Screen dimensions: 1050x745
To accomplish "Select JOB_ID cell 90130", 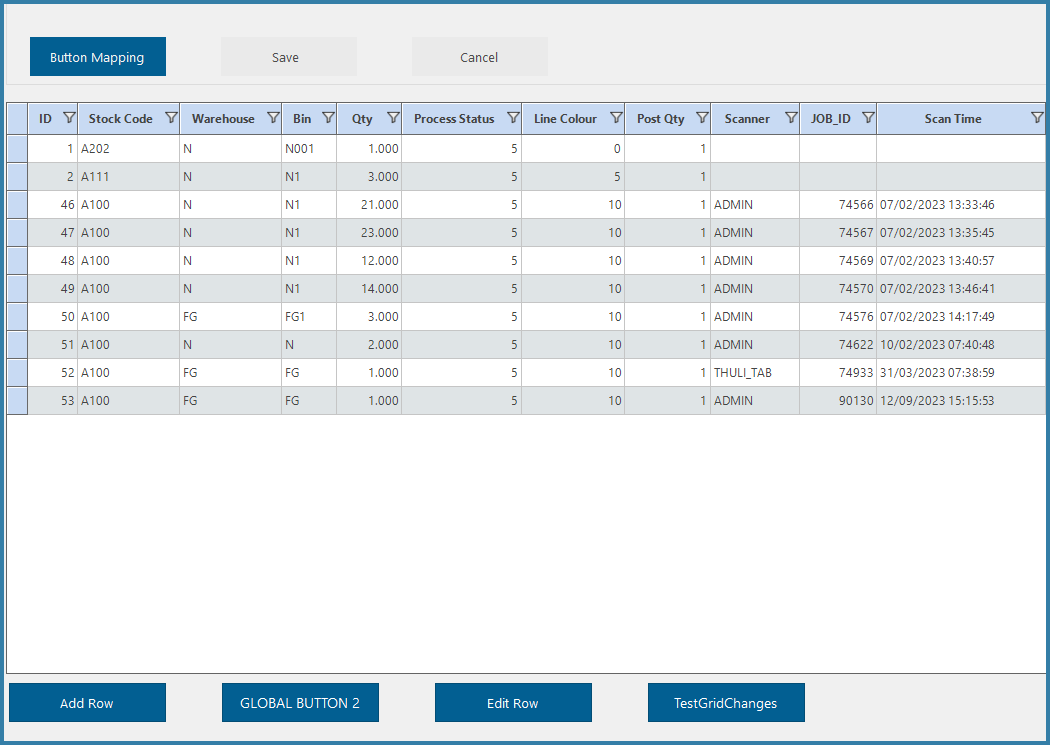I will tap(838, 401).
